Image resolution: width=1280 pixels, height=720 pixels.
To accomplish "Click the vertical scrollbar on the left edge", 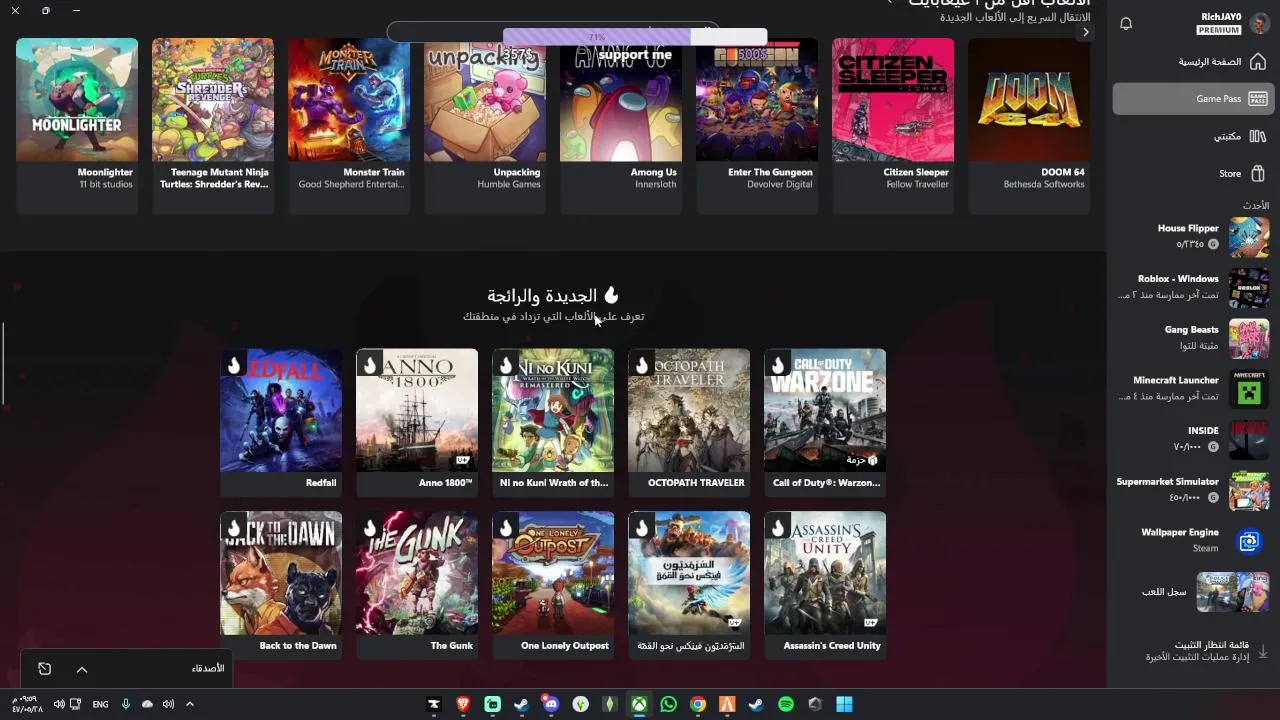I will coord(3,363).
